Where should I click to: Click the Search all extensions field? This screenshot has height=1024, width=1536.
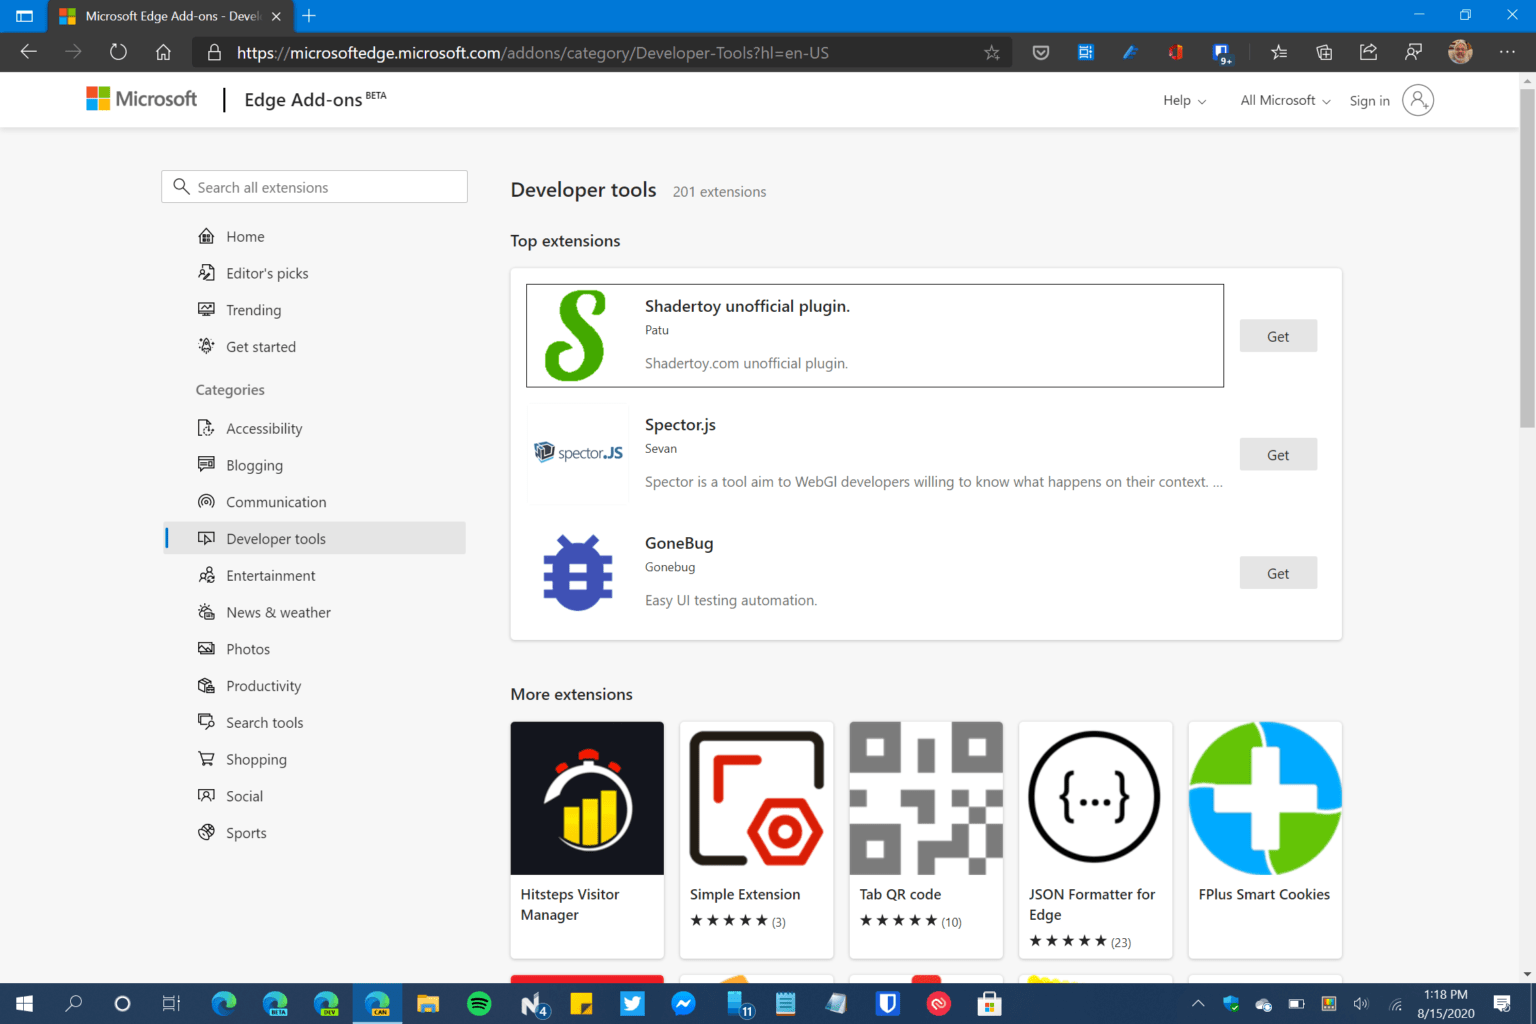coord(314,186)
